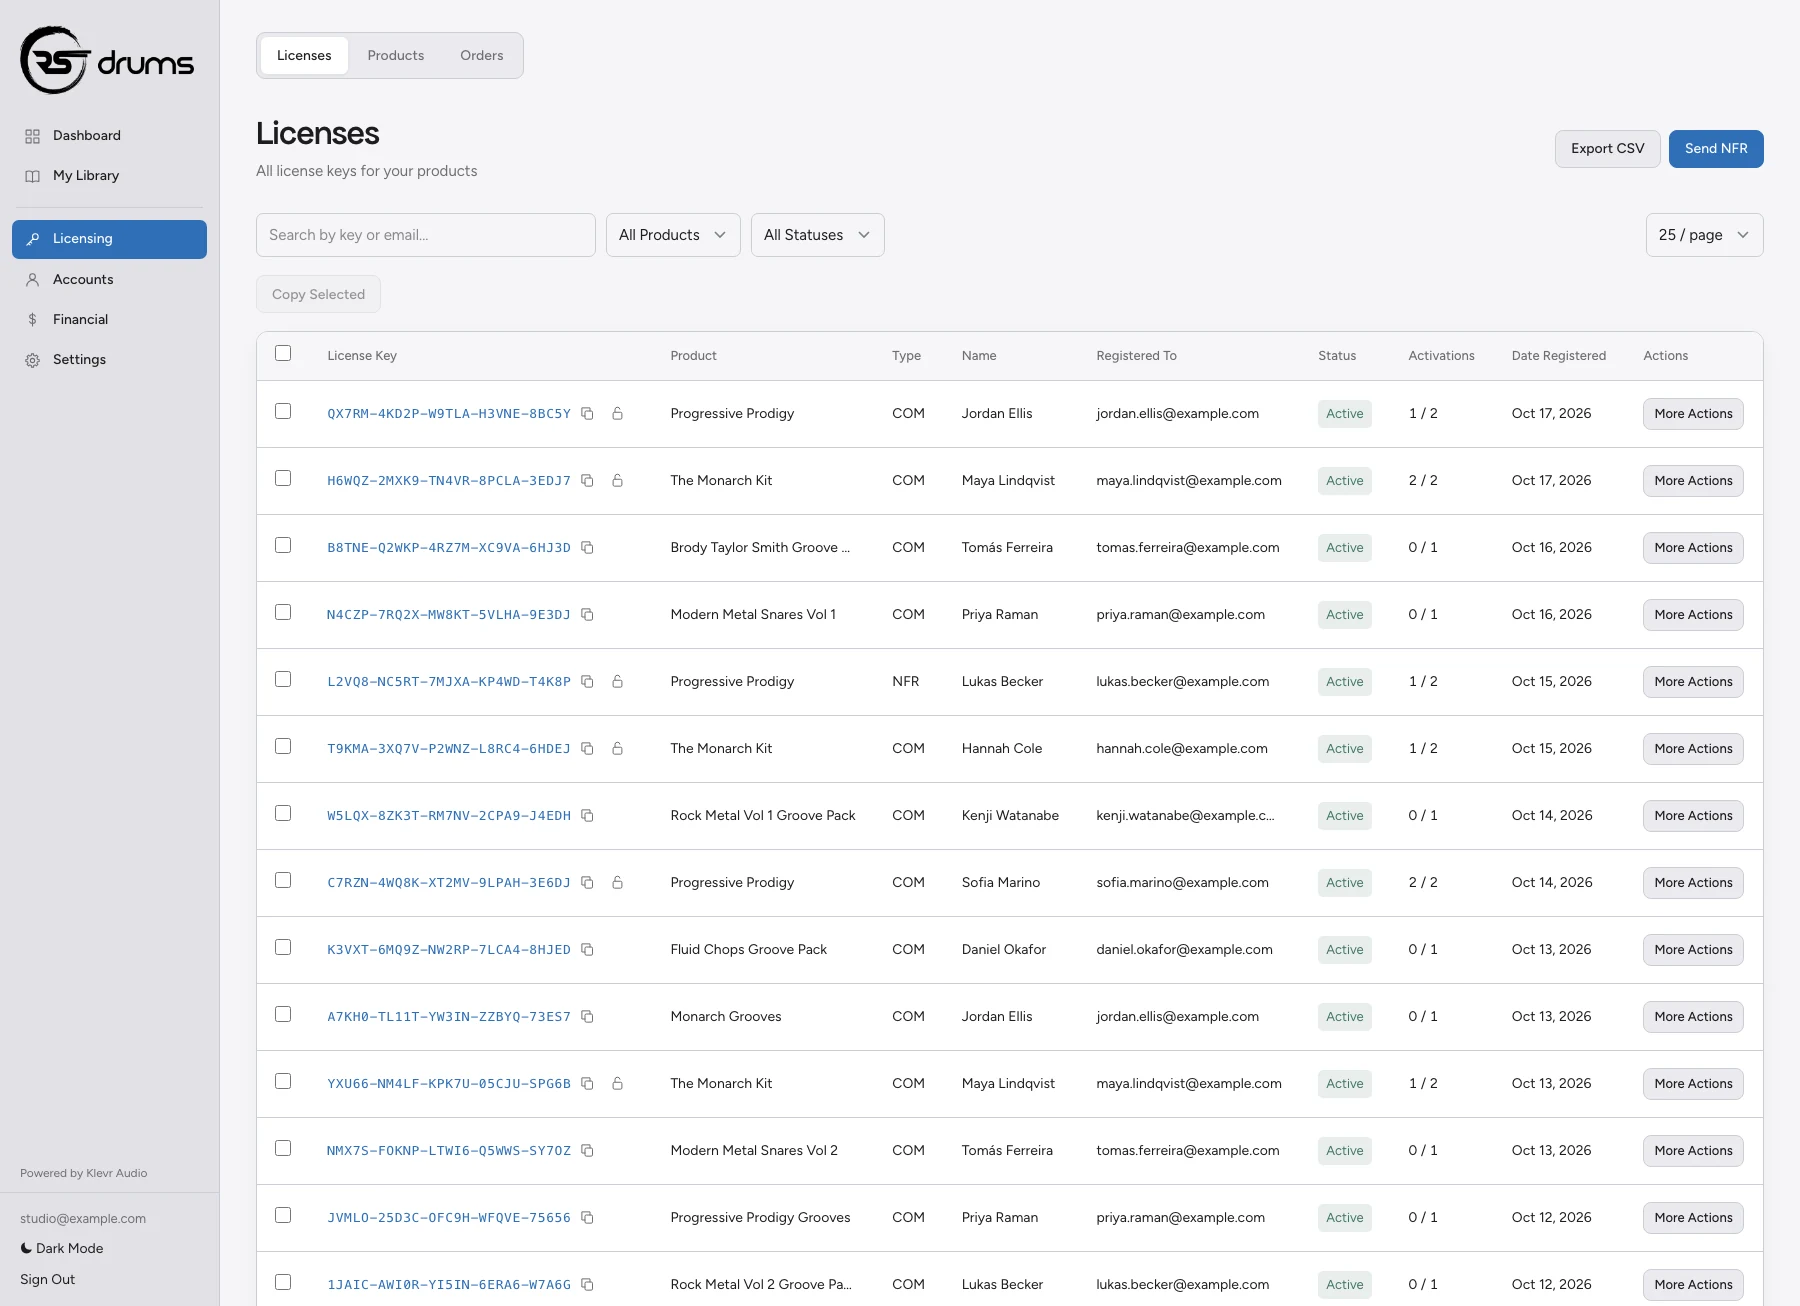Image resolution: width=1800 pixels, height=1306 pixels.
Task: Copy key K3VXT-6MQ9Z via copy icon
Action: tap(587, 950)
